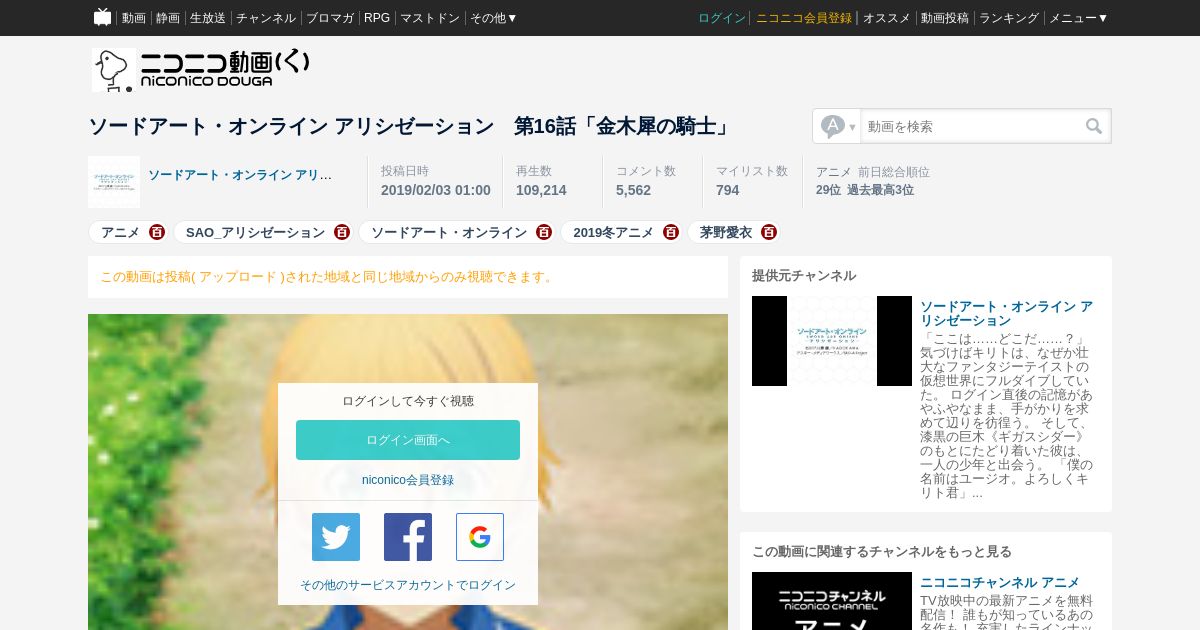Open the オススメ link
The height and width of the screenshot is (630, 1200).
pyautogui.click(x=887, y=18)
